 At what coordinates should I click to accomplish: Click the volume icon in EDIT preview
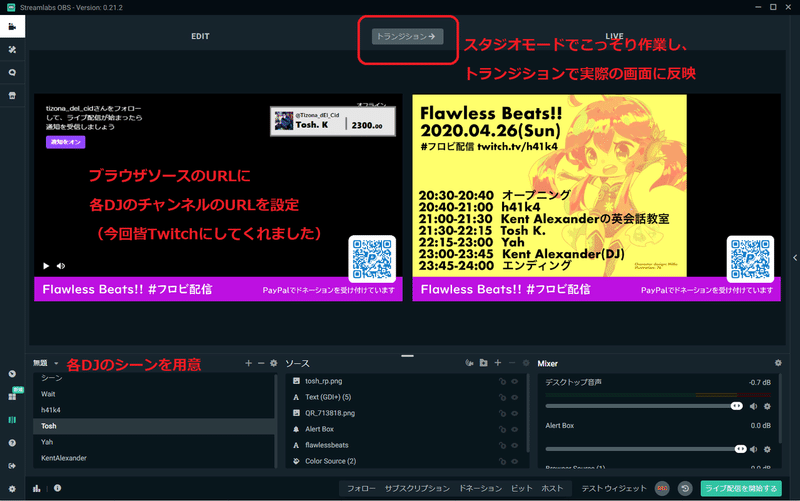(x=61, y=266)
